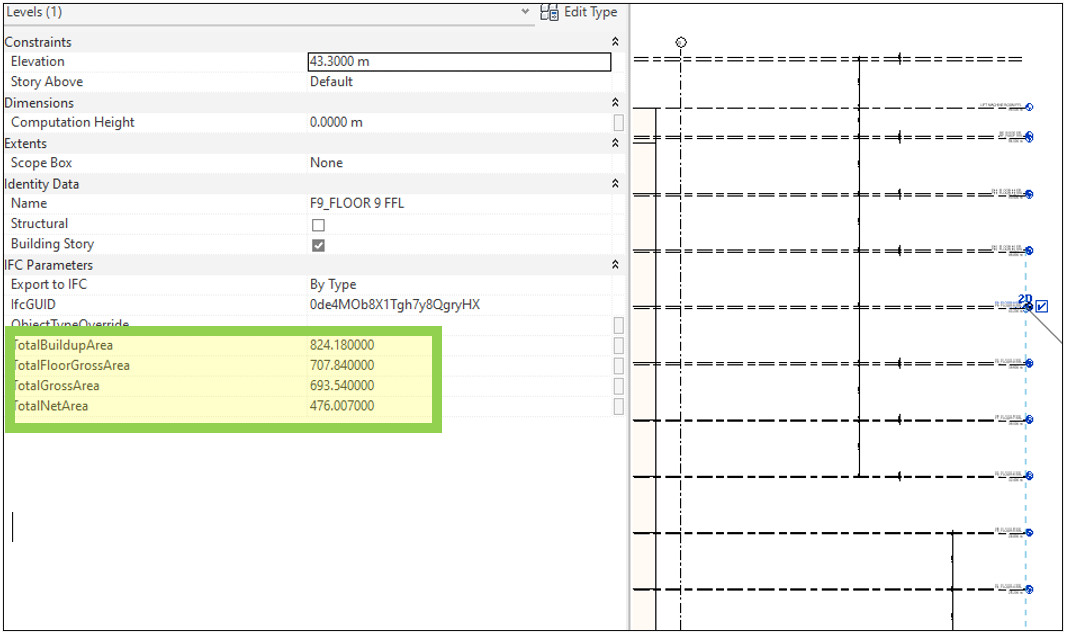This screenshot has height=635, width=1067.
Task: Click the bottommost level head bubble in the view
Action: pos(1028,590)
